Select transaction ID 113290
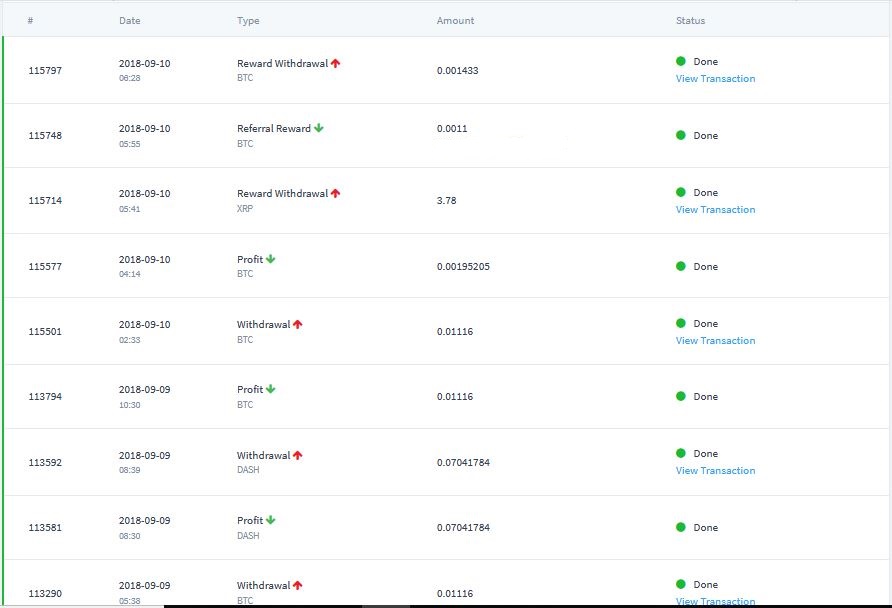Screen dimensions: 892x608 pos(45,593)
